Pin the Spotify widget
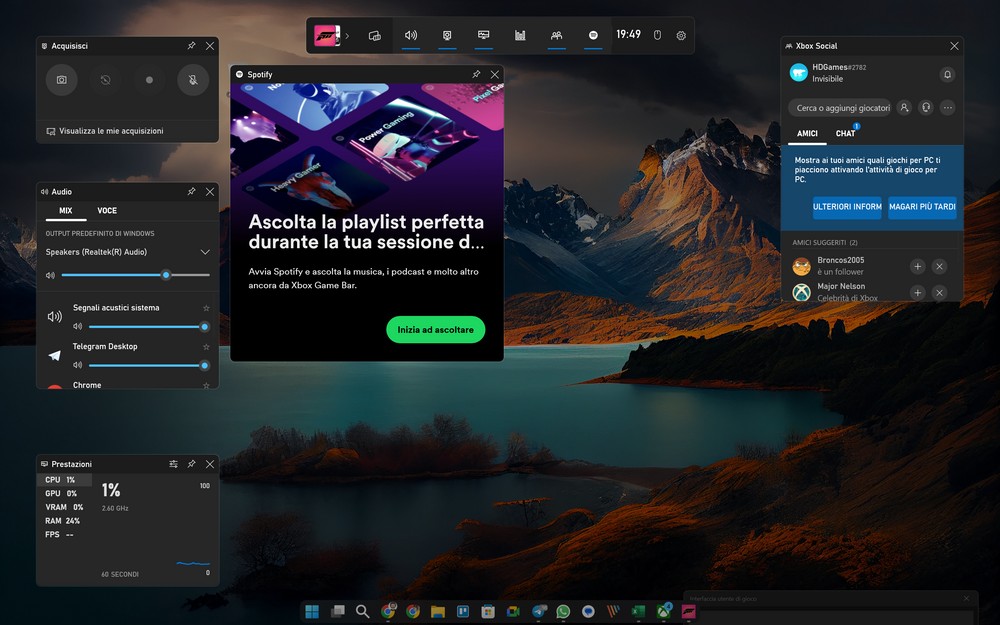The width and height of the screenshot is (1000, 625). 476,74
